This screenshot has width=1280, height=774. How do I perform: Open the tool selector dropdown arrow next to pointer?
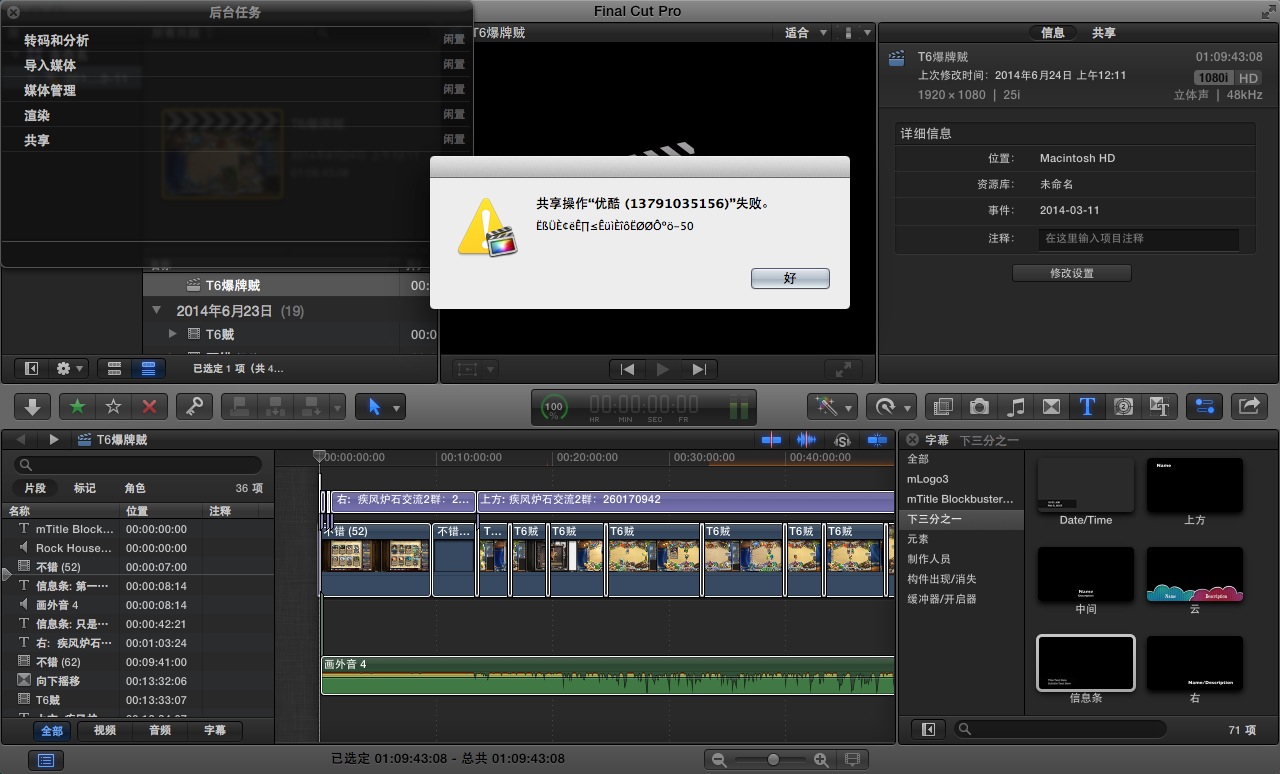point(397,407)
